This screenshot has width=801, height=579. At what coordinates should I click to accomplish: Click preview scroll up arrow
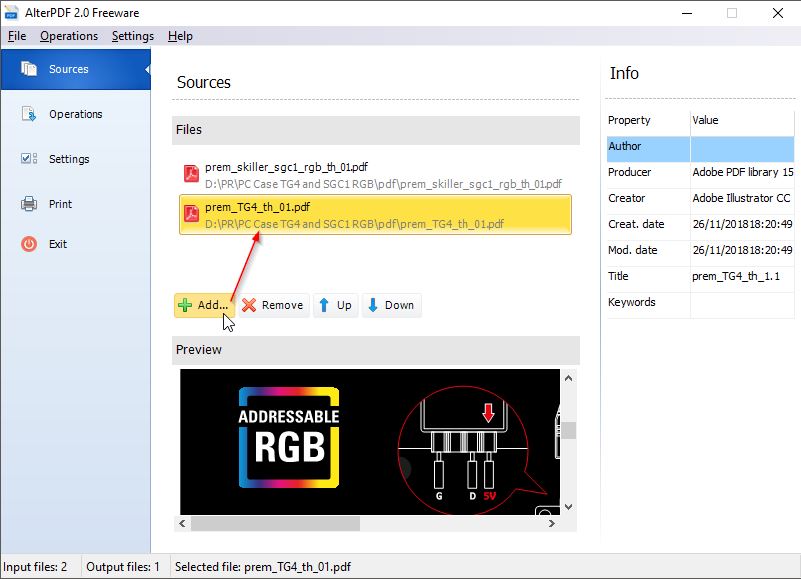(569, 378)
